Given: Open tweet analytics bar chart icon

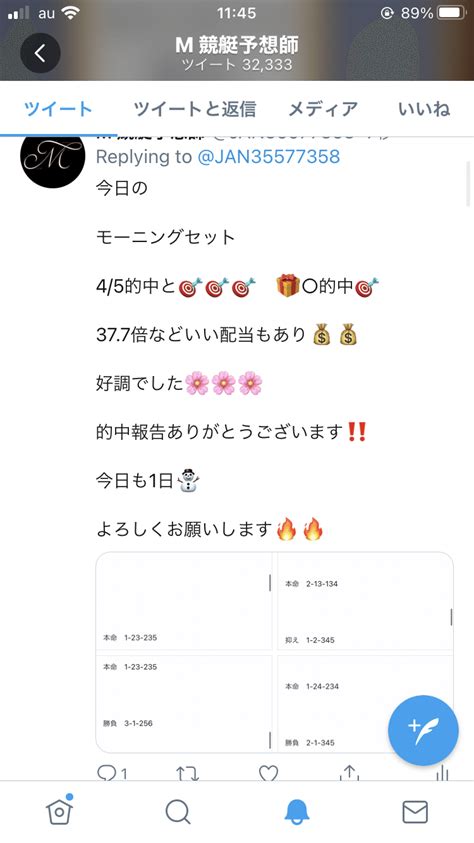Looking at the screenshot, I should click(x=442, y=773).
